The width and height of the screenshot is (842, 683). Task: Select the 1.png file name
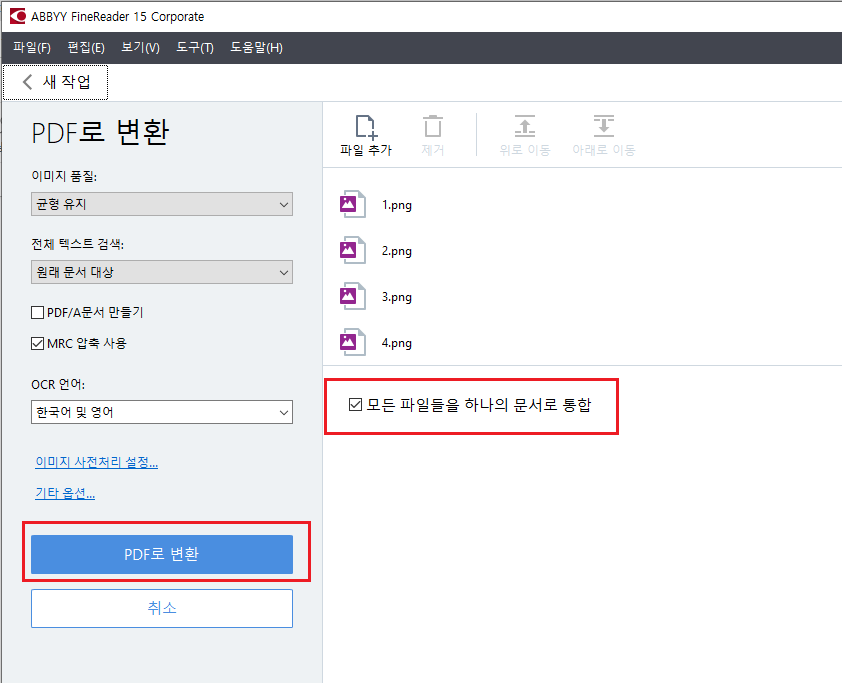coord(397,205)
